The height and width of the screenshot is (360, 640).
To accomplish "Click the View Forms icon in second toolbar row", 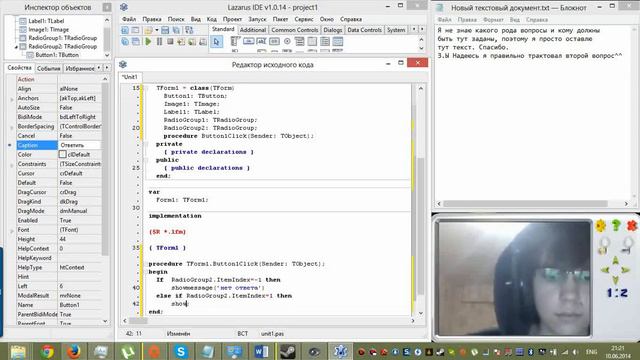I will [x=136, y=42].
